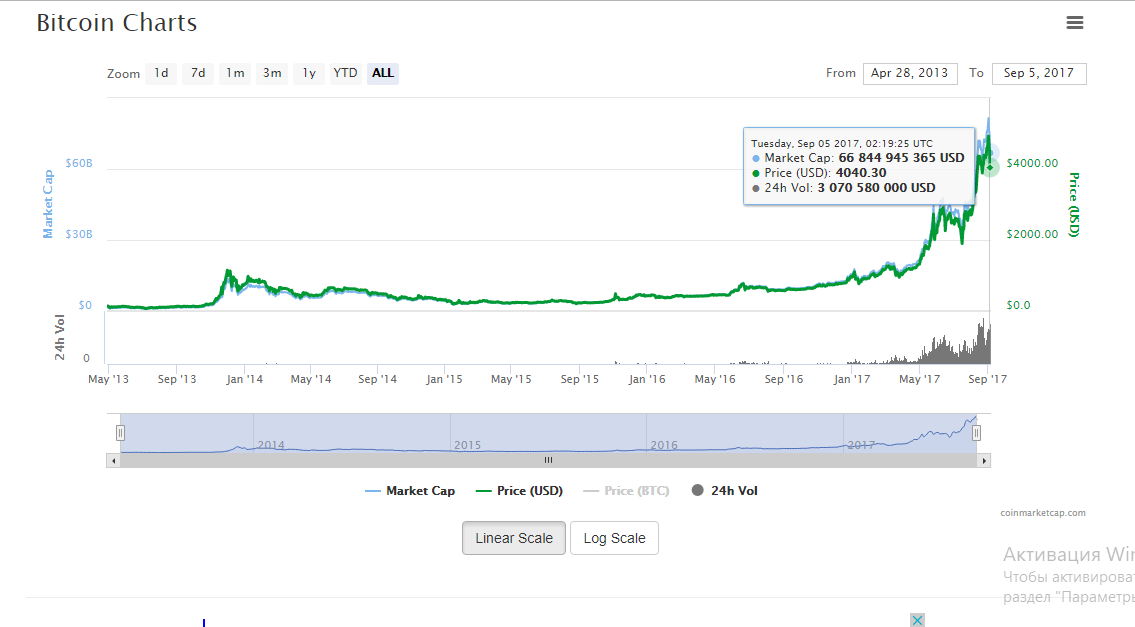Switch to Log Scale
This screenshot has height=627, width=1135.
614,538
